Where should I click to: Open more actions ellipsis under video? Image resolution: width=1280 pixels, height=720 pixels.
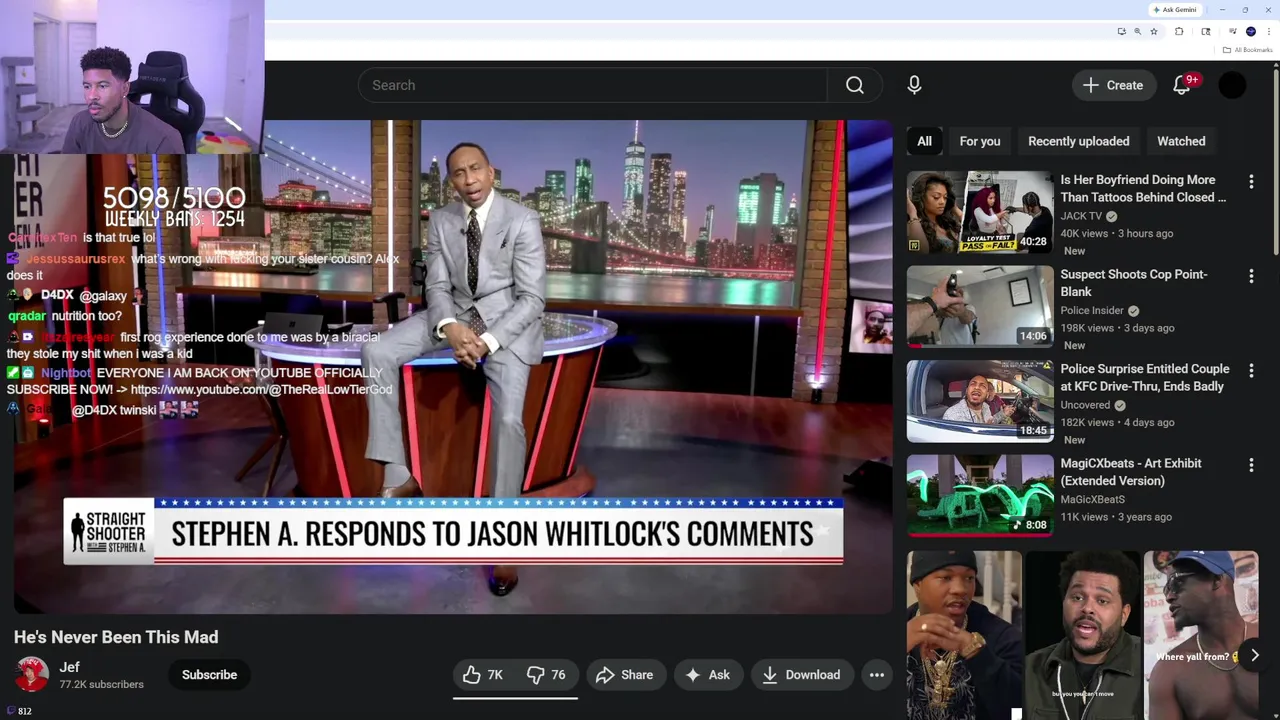pos(876,675)
